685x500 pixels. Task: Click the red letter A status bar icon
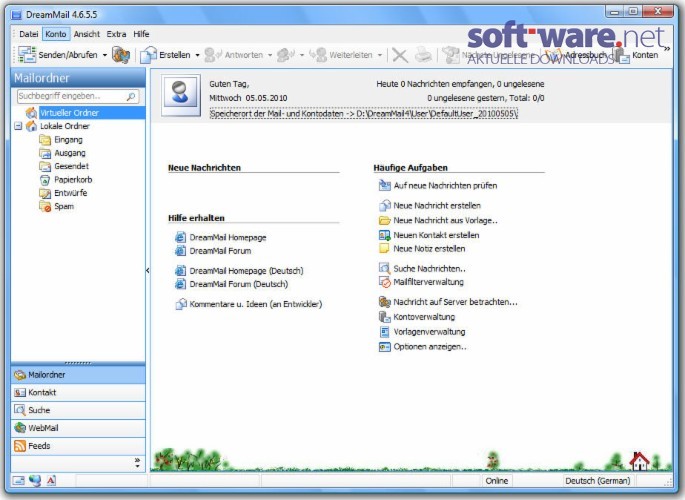click(51, 480)
